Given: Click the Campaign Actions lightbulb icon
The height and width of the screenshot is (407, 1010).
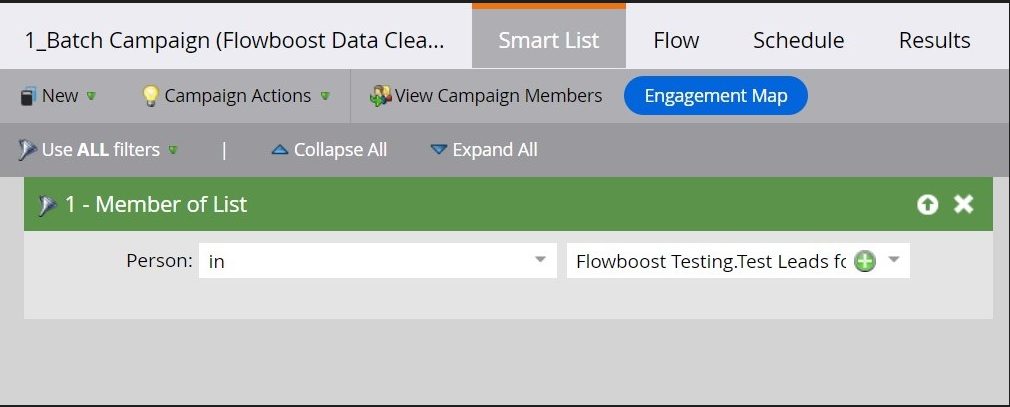Looking at the screenshot, I should pos(150,96).
